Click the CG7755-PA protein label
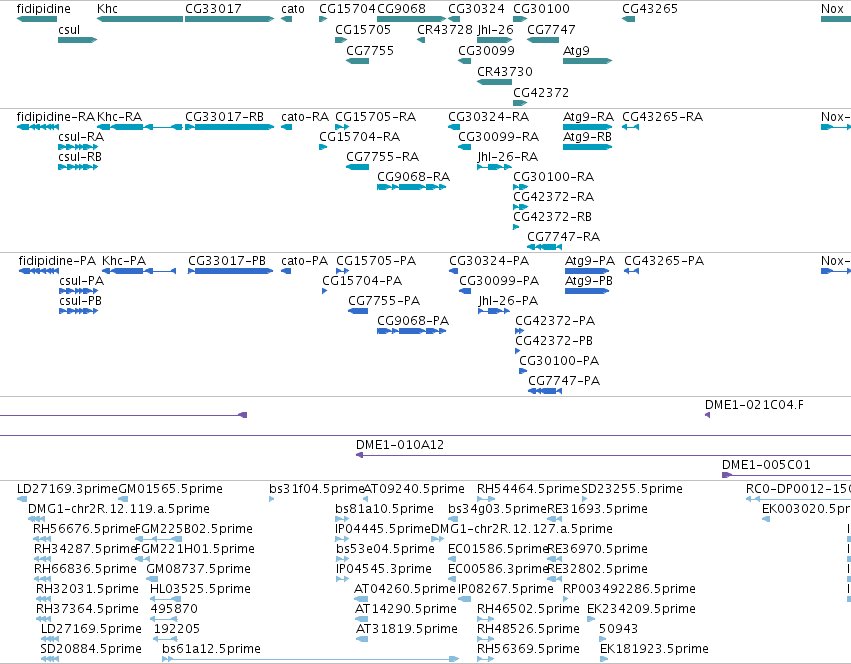The width and height of the screenshot is (851, 664). pos(384,301)
